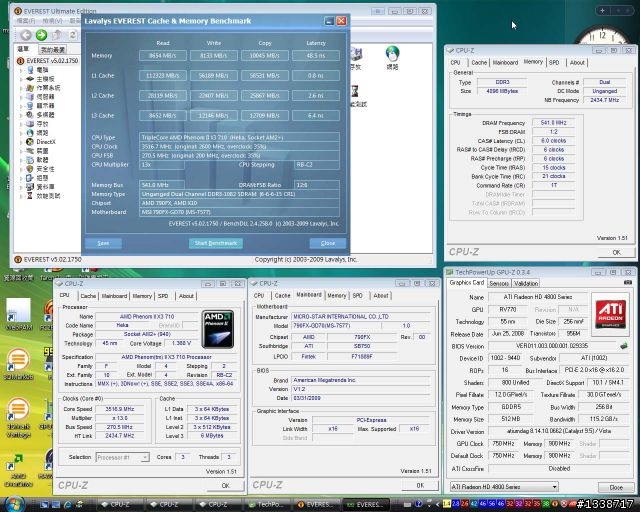This screenshot has width=640, height=512.
Task: Click the add gadget plus on sidebar
Action: 602,11
